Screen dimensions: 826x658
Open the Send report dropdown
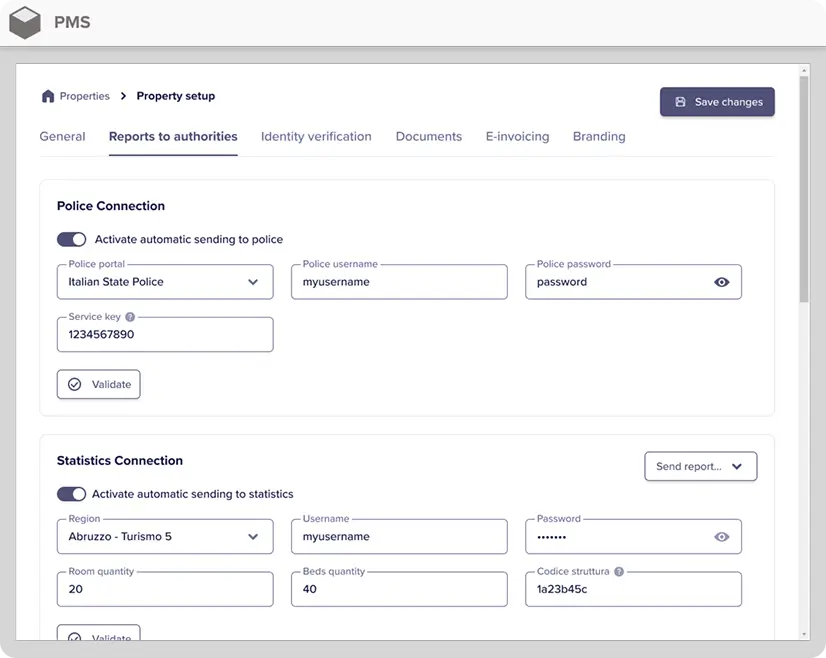(x=700, y=466)
